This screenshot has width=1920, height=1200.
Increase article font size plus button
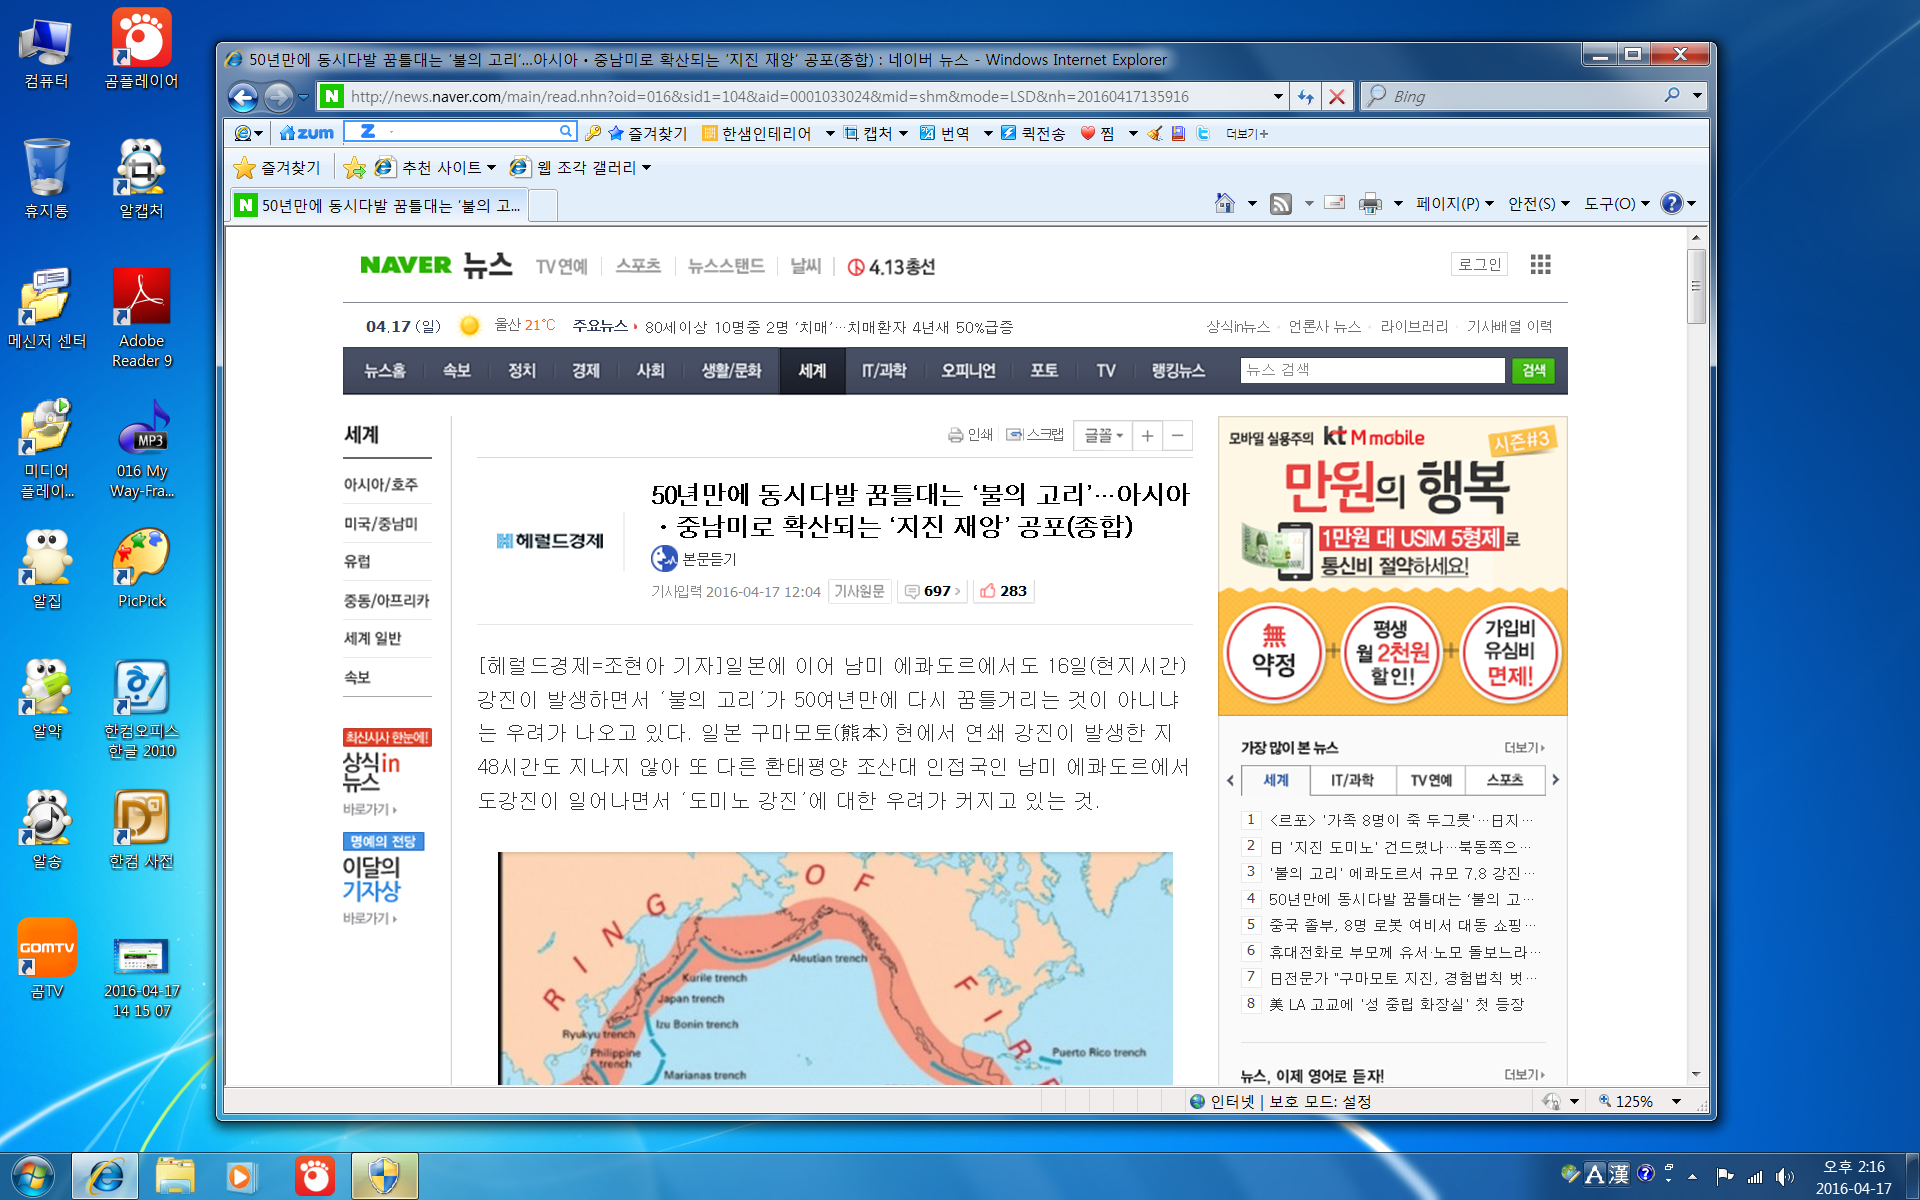[1147, 435]
